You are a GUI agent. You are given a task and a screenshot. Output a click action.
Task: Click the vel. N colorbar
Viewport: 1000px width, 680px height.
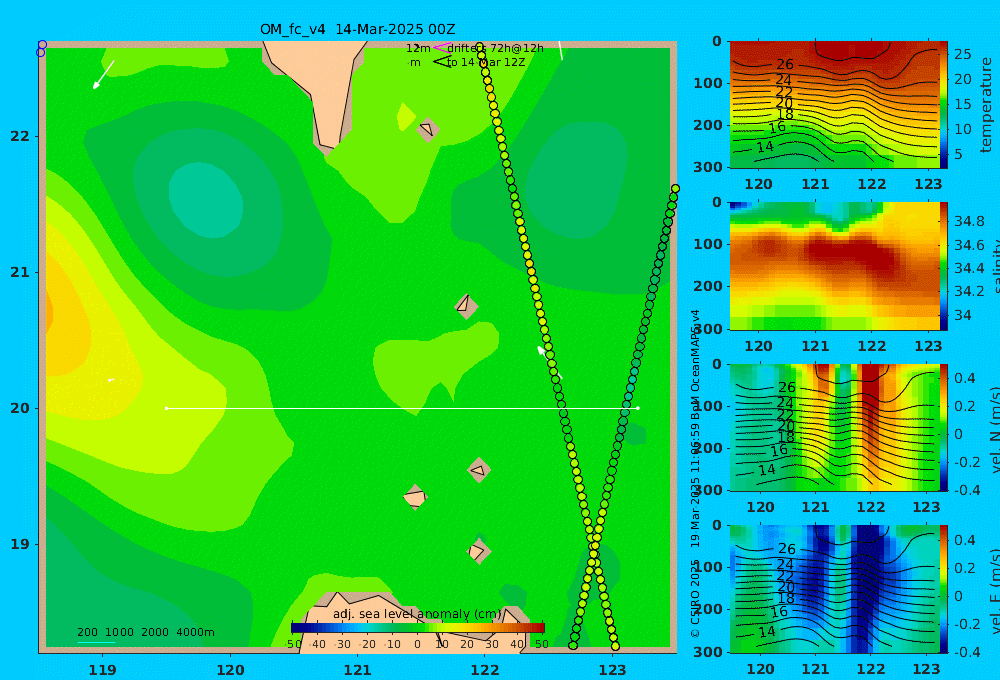[944, 427]
